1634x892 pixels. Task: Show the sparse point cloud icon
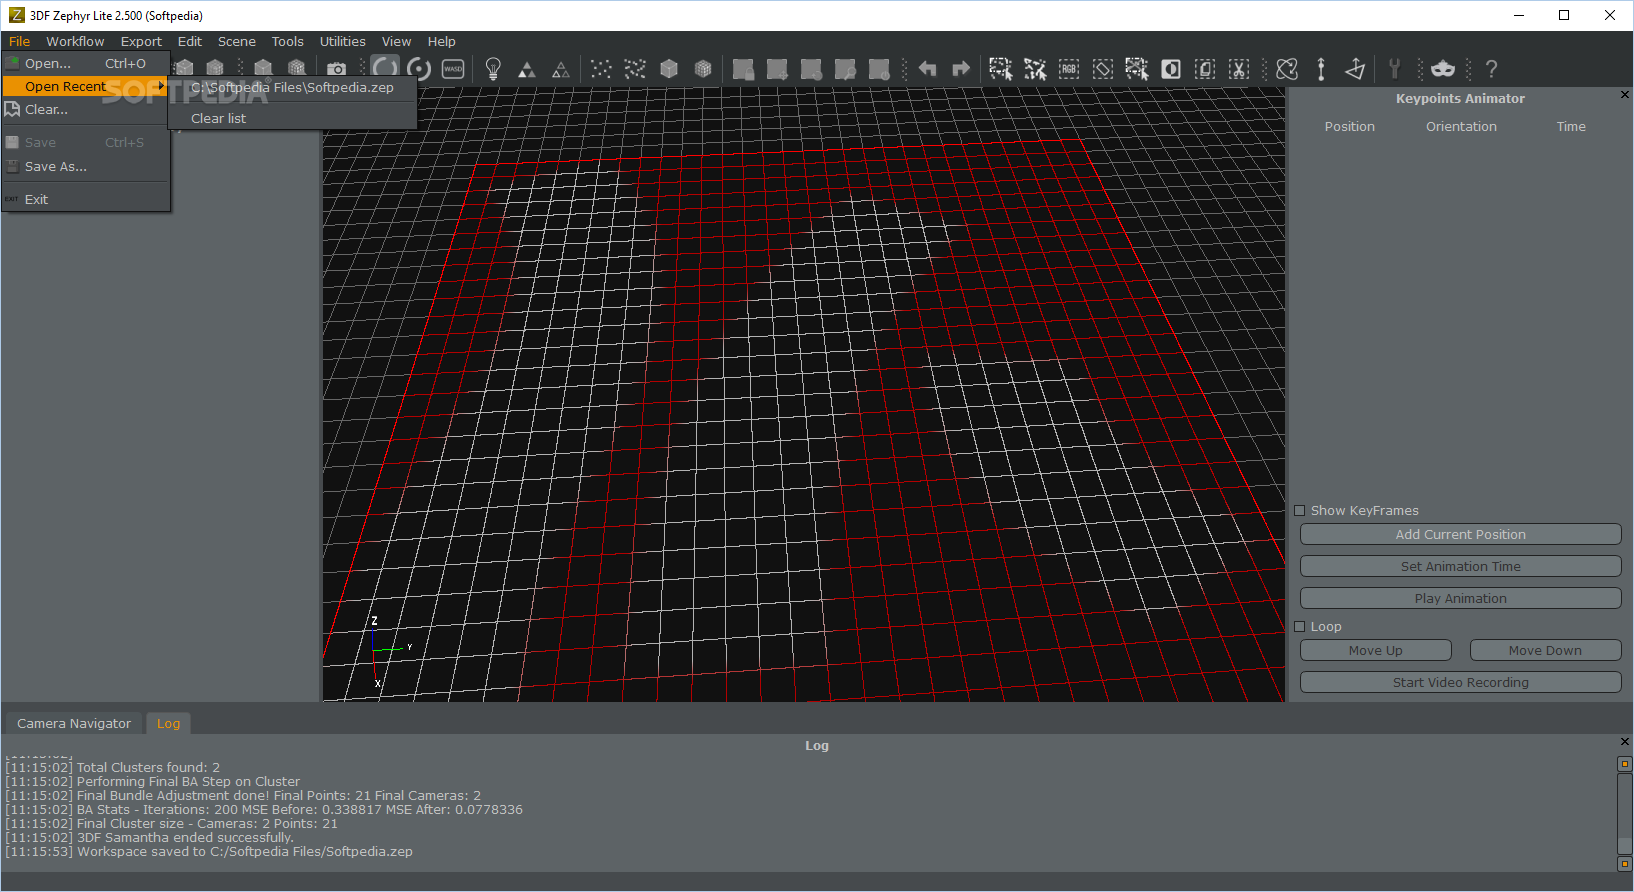click(x=601, y=69)
